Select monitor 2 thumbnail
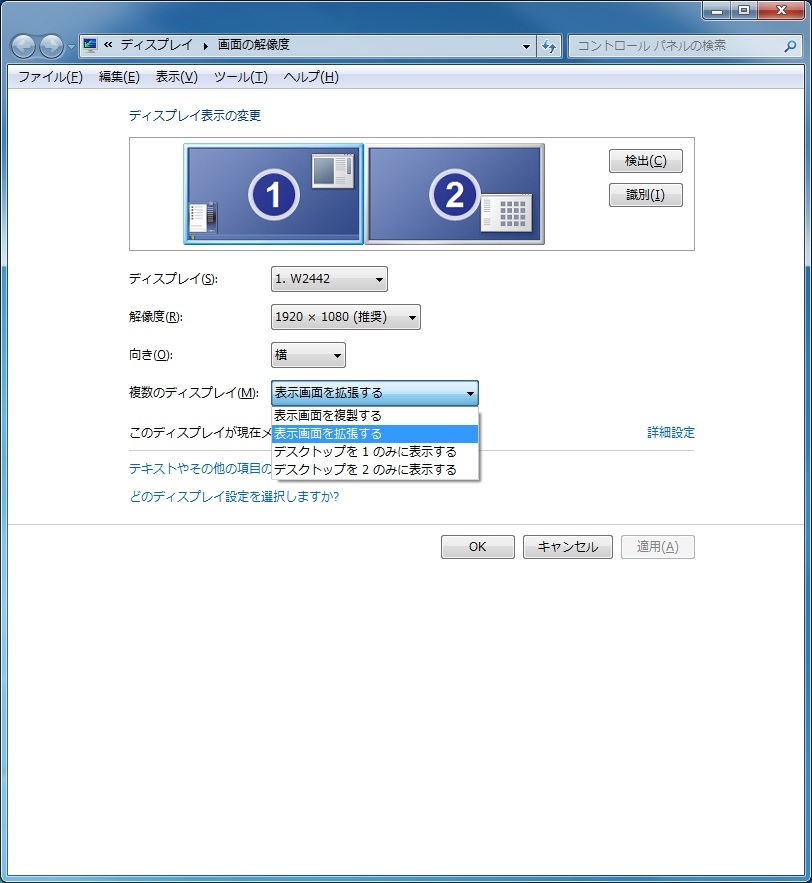 pos(455,194)
